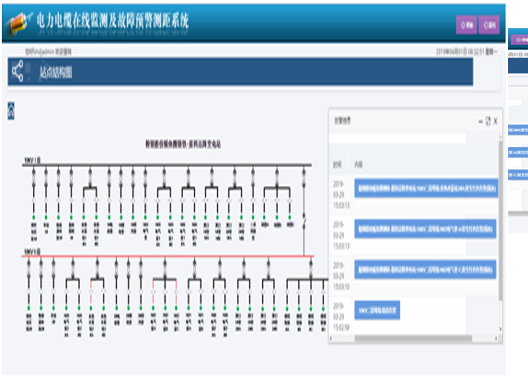Click the share icon beside 站点结构图
The image size is (528, 392).
click(18, 71)
